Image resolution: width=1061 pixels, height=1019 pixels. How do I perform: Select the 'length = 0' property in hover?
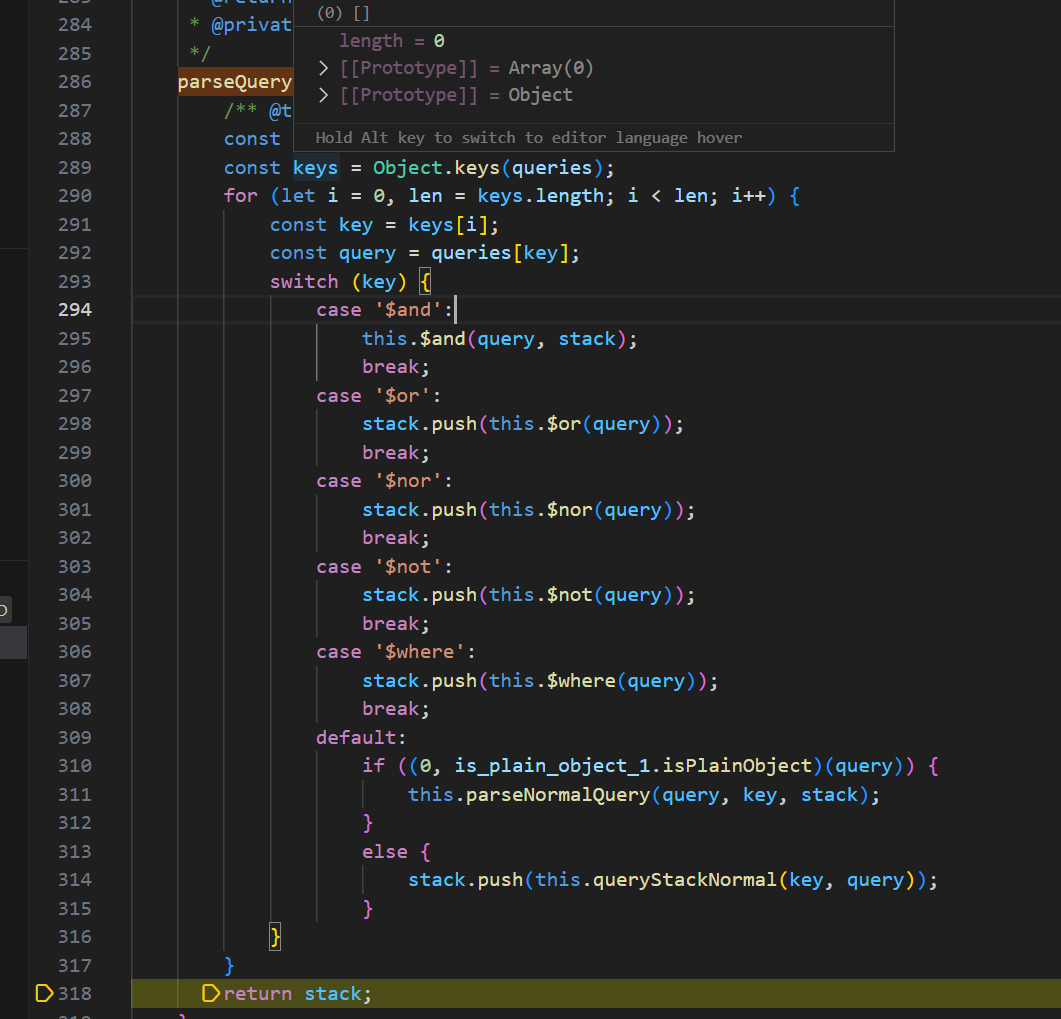[x=391, y=41]
